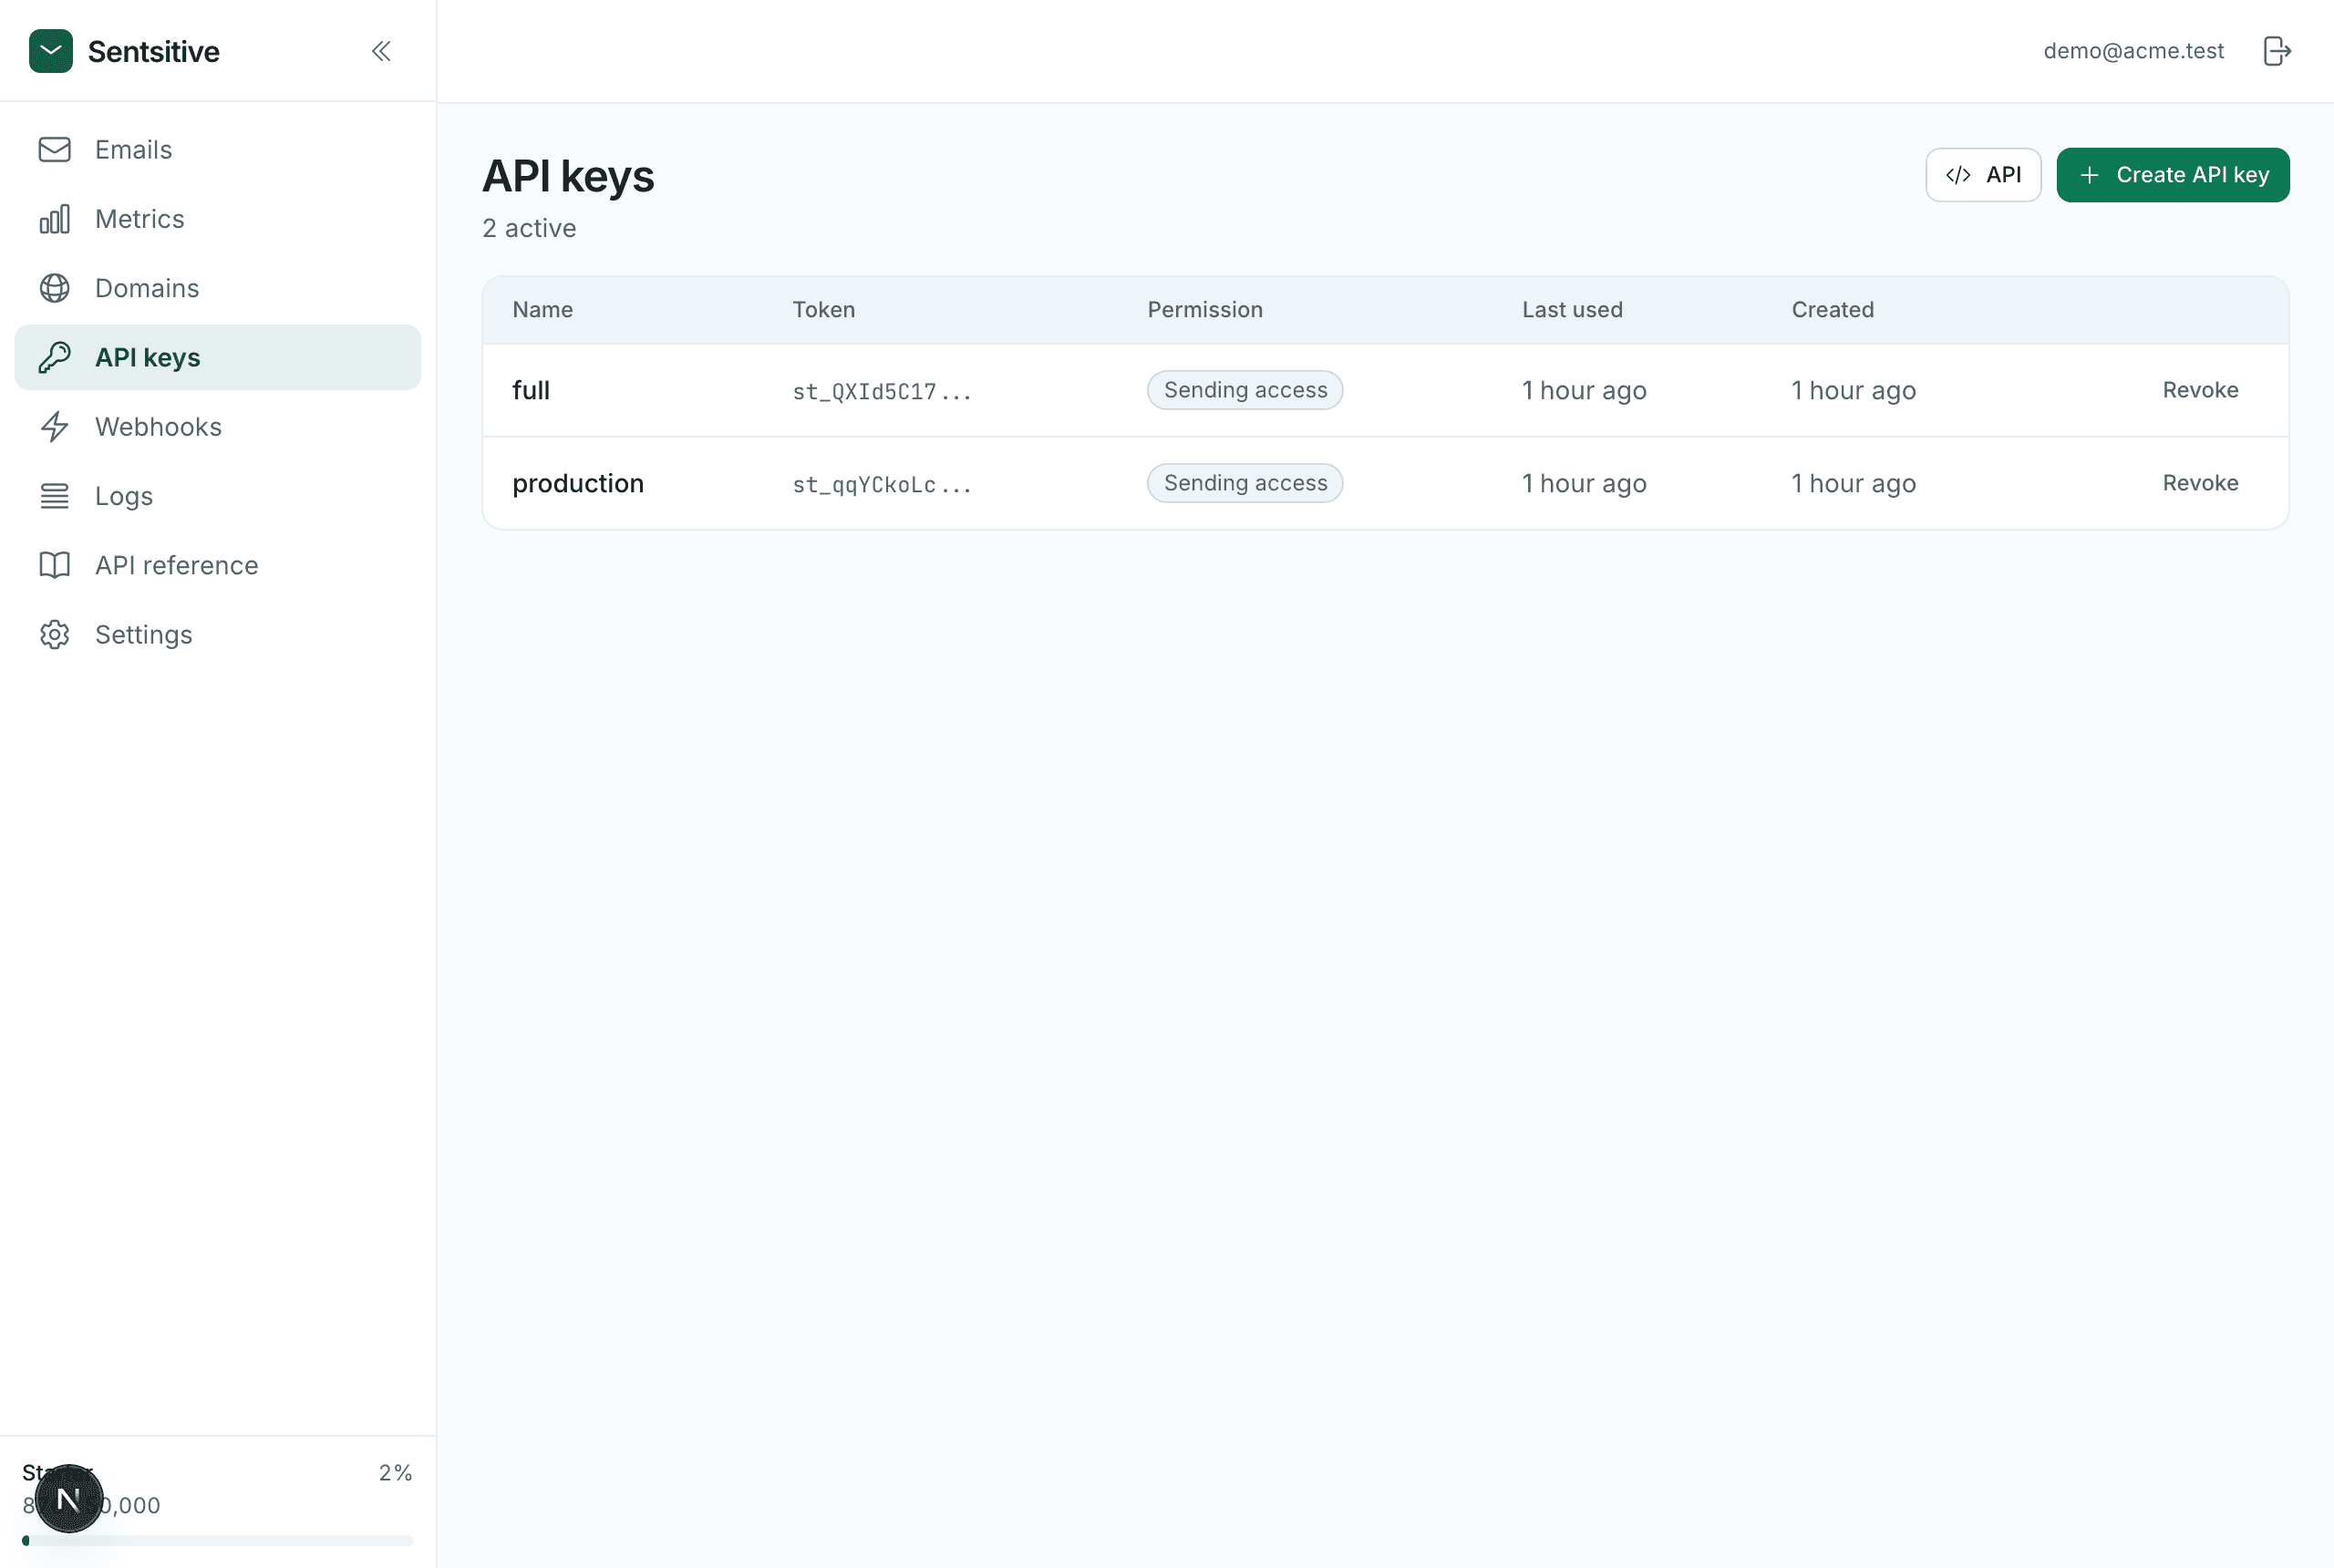Click the Last used column header
2334x1568 pixels.
[1572, 310]
